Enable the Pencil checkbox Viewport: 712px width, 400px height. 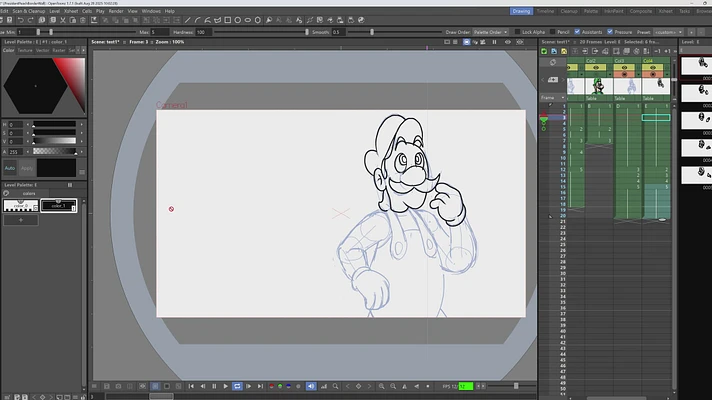pos(552,32)
